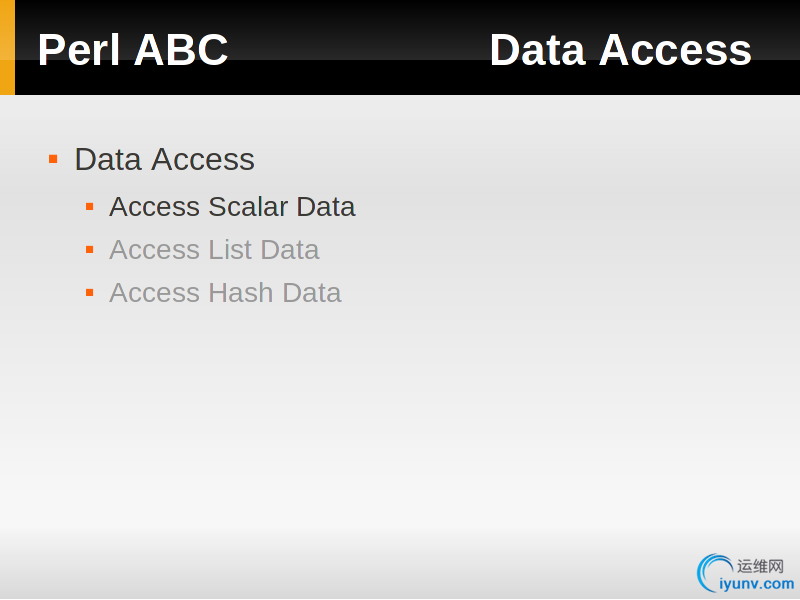Image resolution: width=800 pixels, height=600 pixels.
Task: Click the orange bullet beside Access Hash Data
Action: (90, 292)
